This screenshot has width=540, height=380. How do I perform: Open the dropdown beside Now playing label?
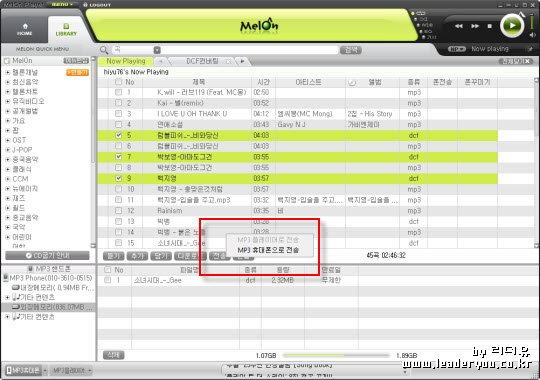[x=457, y=49]
